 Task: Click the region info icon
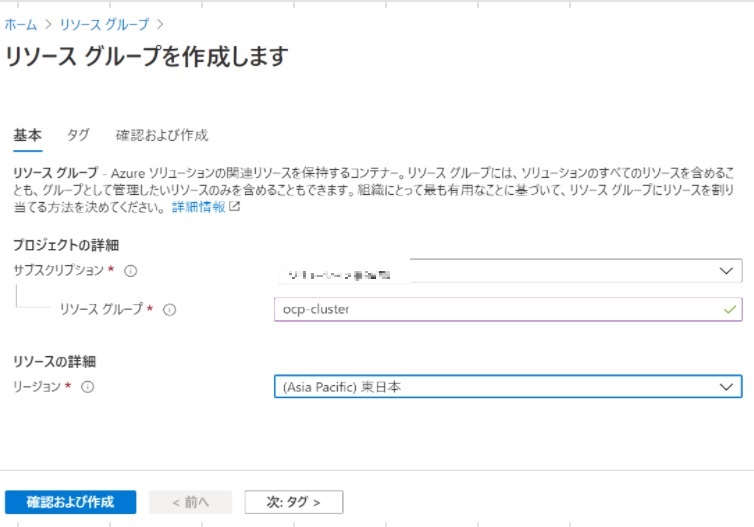[87, 387]
